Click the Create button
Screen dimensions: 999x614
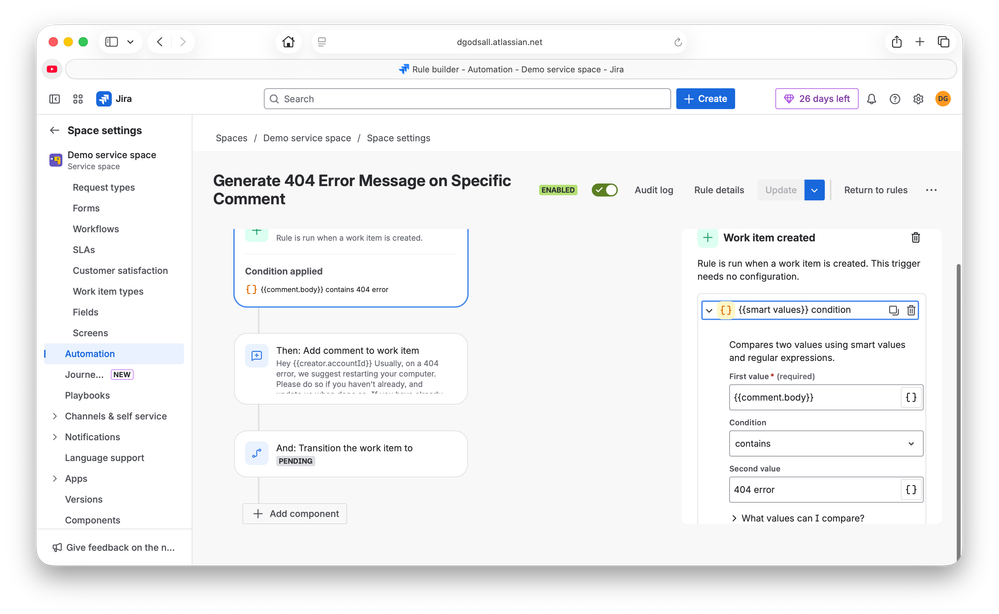click(705, 99)
